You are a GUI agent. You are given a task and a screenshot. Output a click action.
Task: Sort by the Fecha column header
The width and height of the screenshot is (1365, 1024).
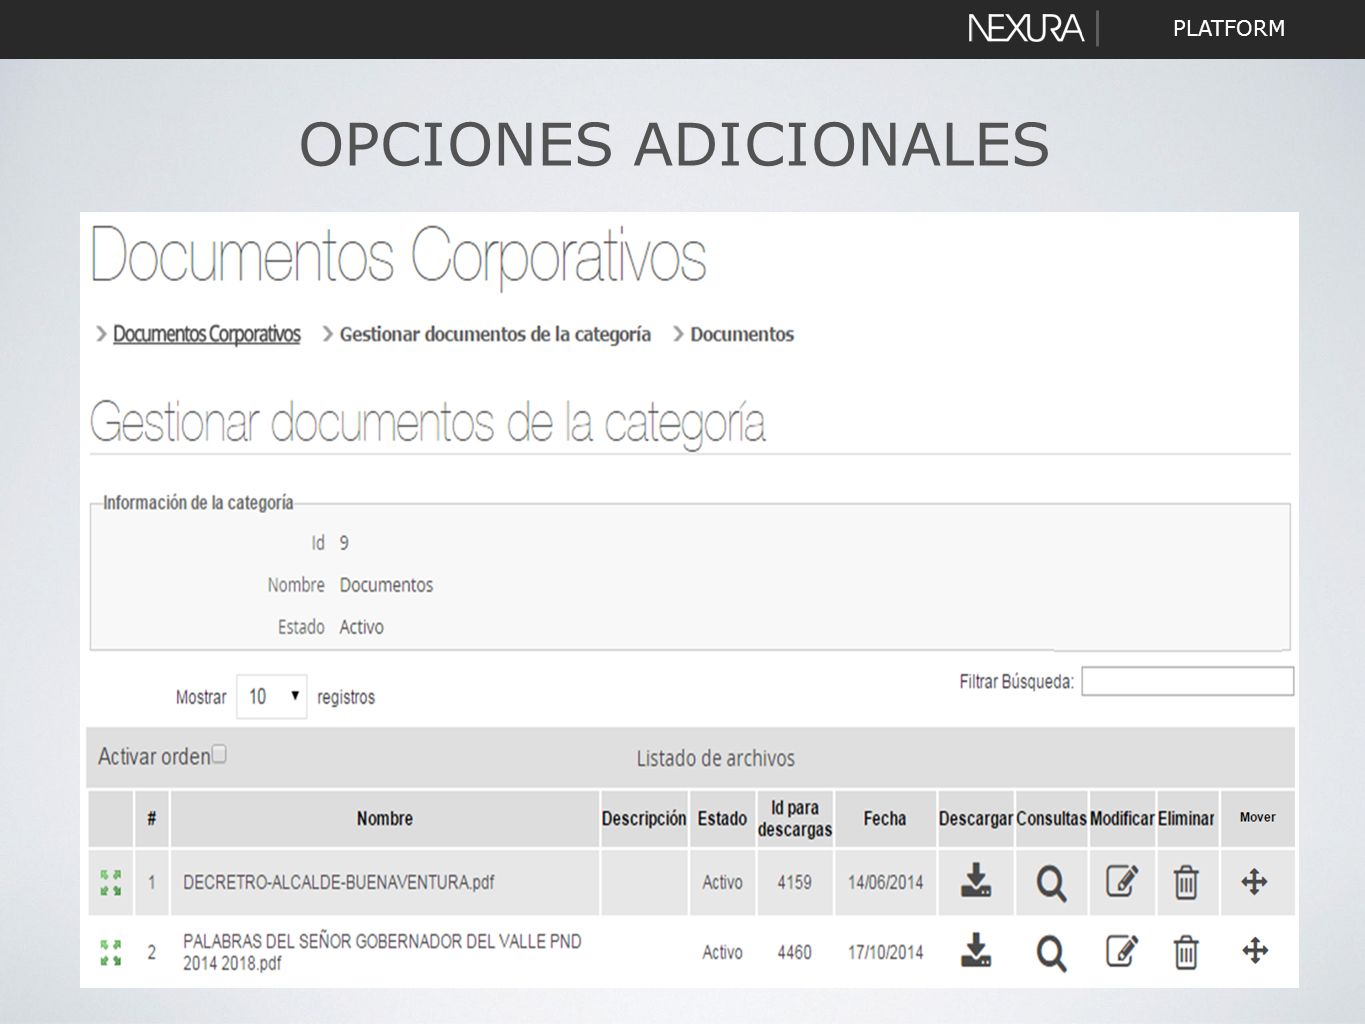tap(885, 818)
